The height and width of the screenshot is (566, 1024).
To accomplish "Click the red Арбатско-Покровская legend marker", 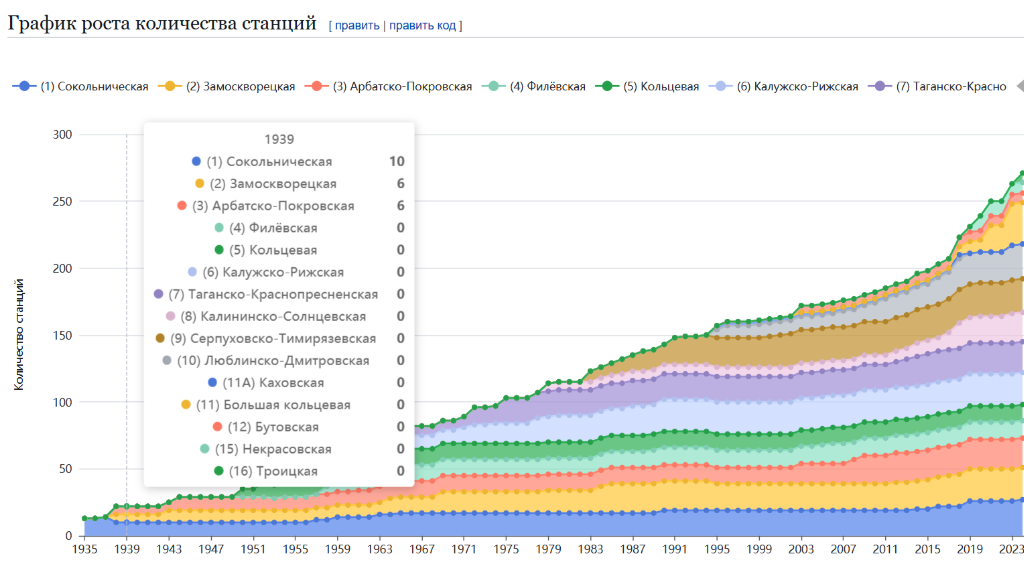I will [318, 87].
